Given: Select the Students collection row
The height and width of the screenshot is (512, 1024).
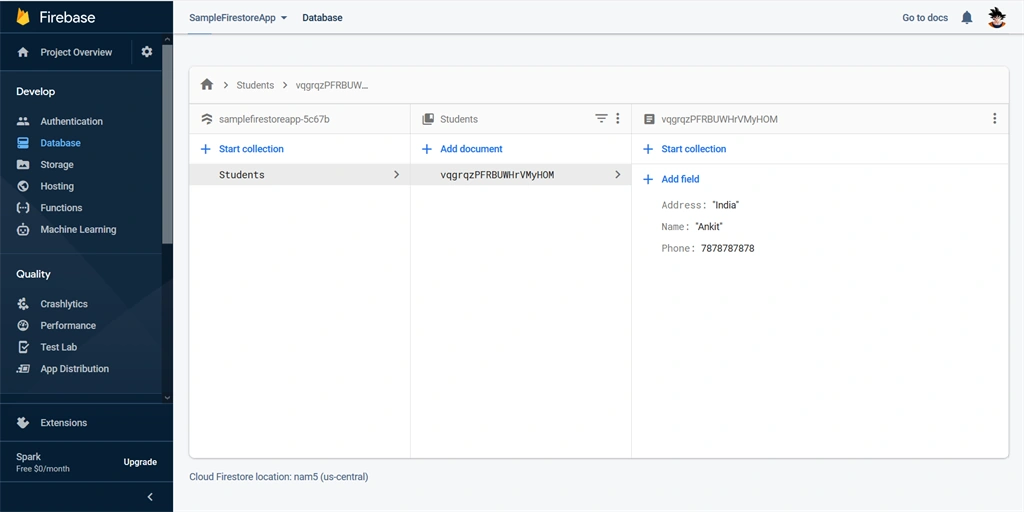Looking at the screenshot, I should 300,174.
